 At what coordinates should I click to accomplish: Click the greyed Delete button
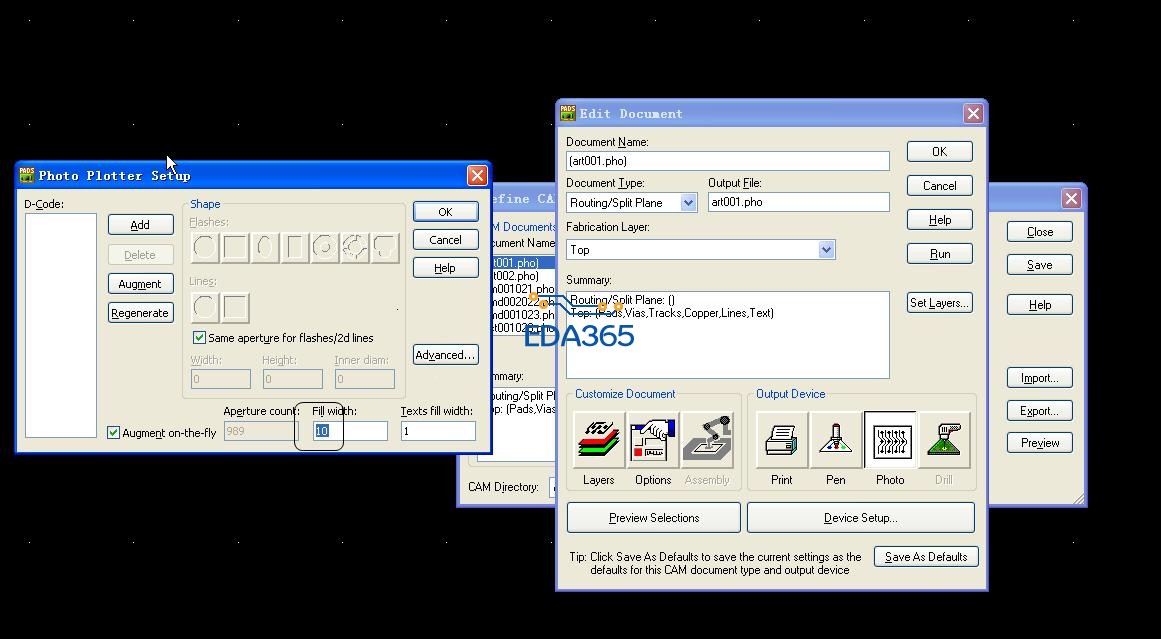click(x=141, y=255)
